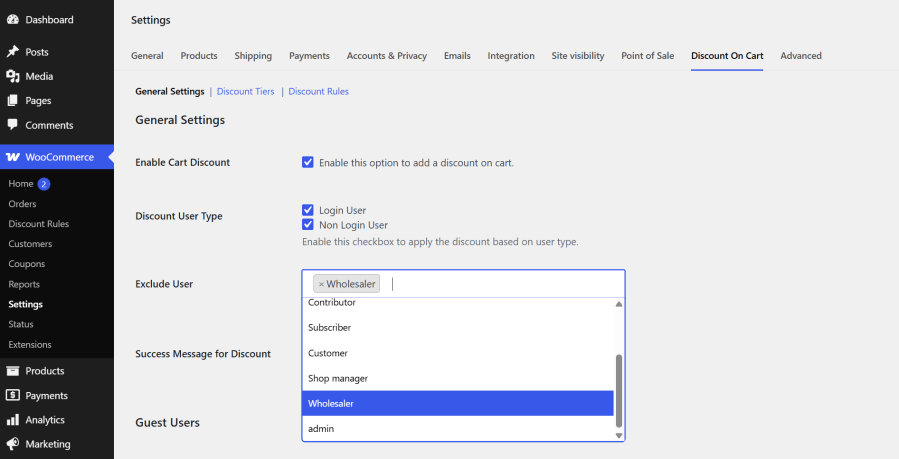The width and height of the screenshot is (899, 459).
Task: Open the Discount Rules sub-section link
Action: tap(318, 91)
